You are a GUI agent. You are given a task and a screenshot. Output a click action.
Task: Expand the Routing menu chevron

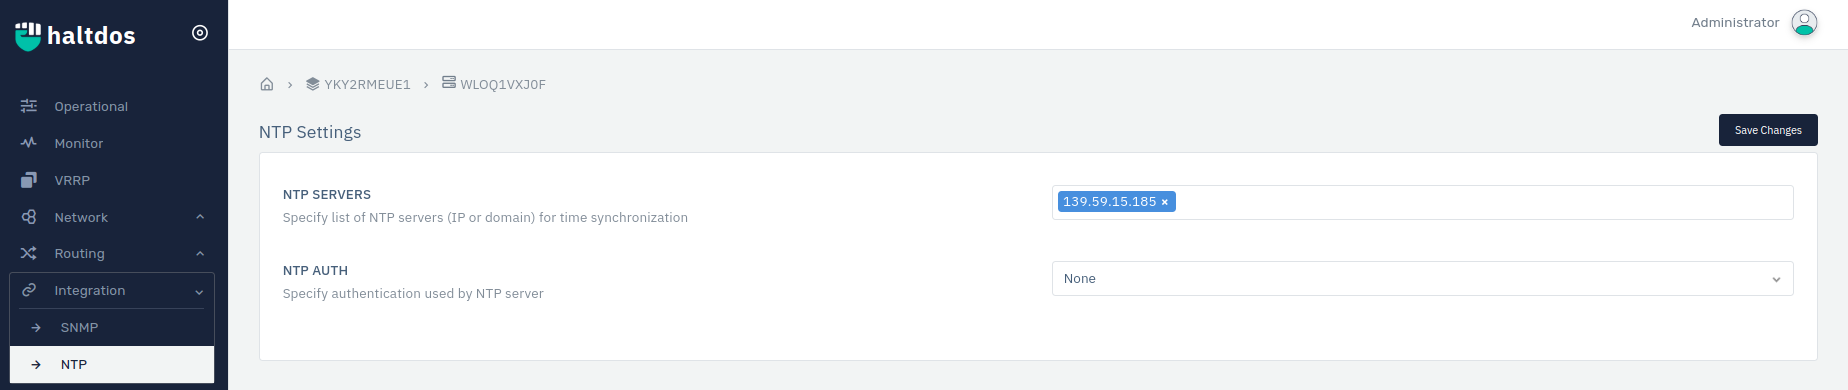point(200,254)
